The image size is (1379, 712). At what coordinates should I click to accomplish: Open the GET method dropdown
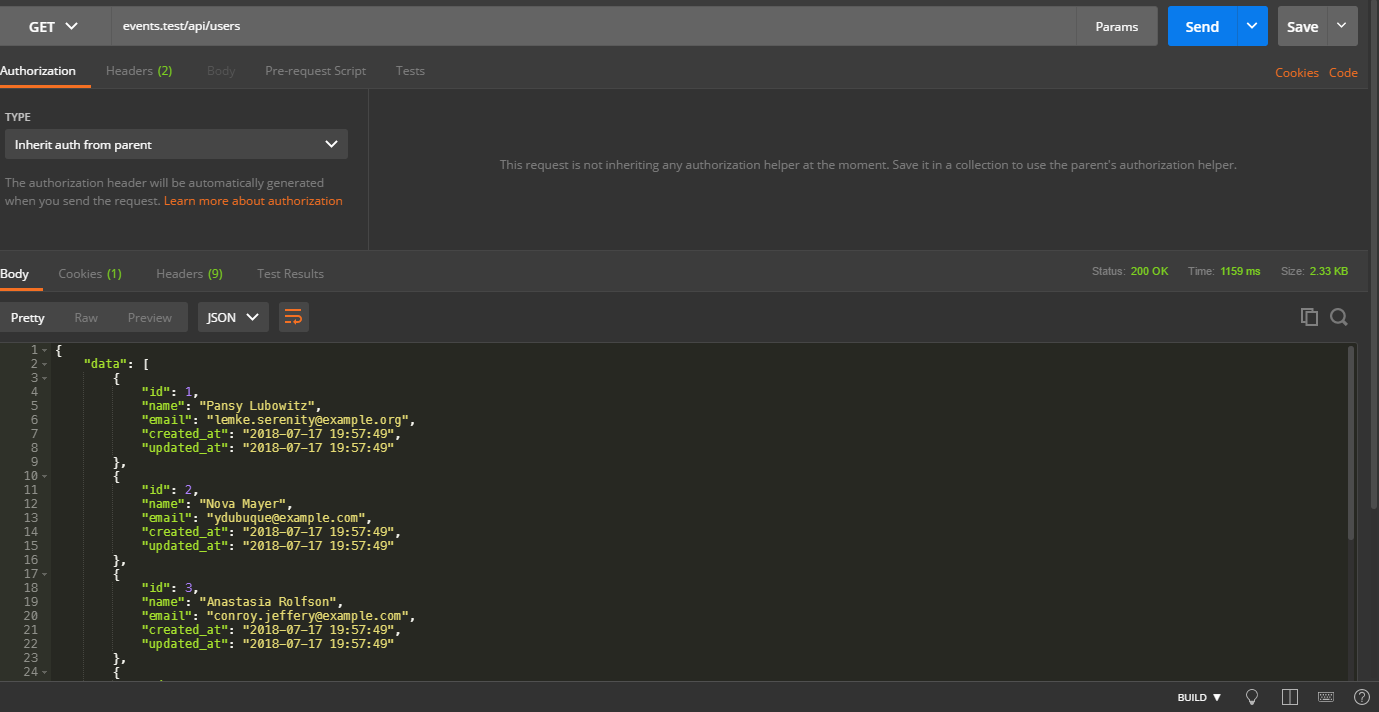54,27
